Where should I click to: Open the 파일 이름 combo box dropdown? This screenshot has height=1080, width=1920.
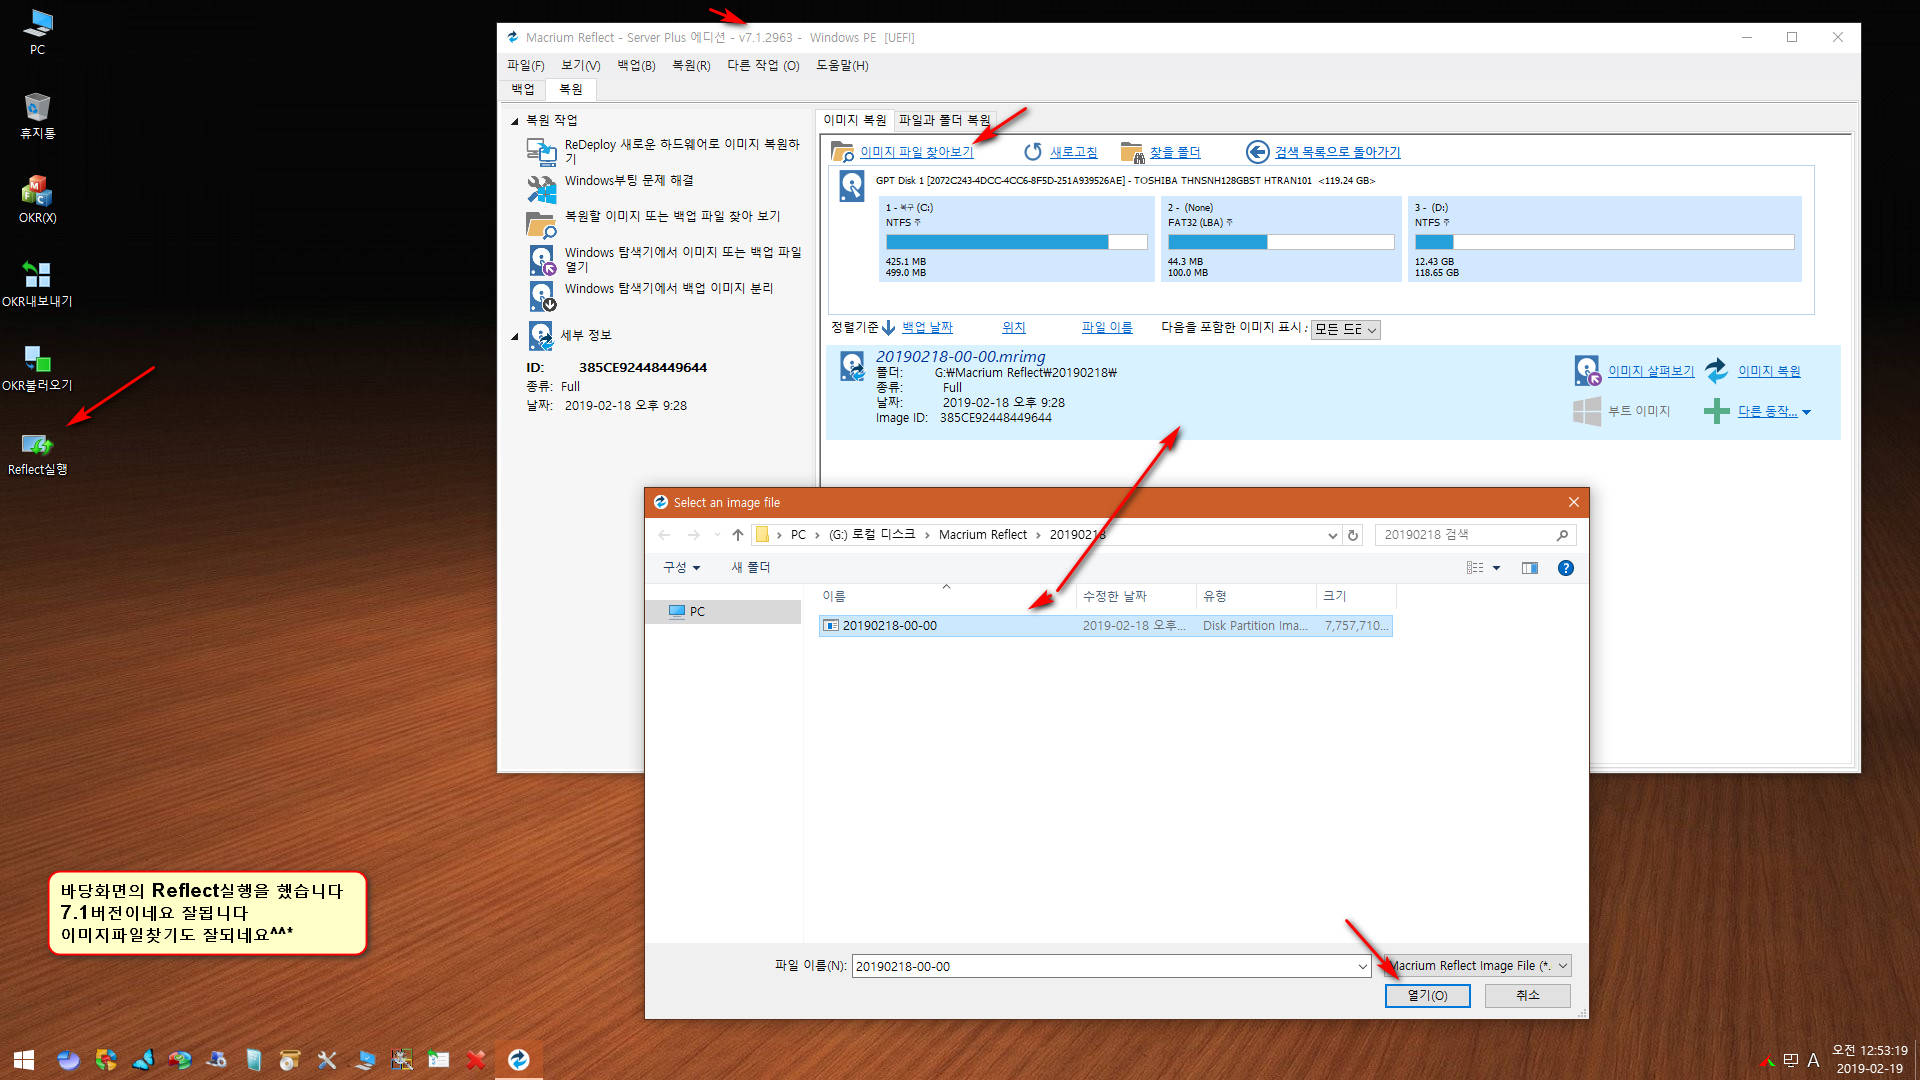pyautogui.click(x=1362, y=966)
